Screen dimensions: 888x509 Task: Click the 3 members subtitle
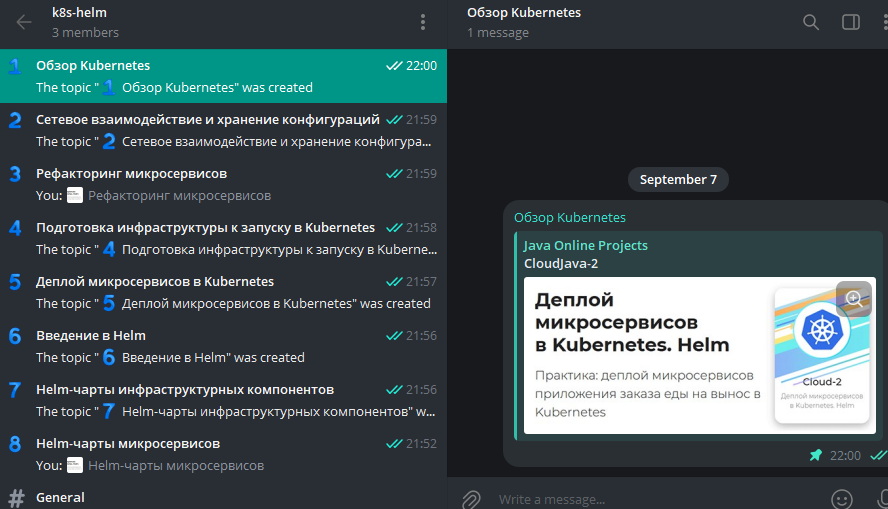click(x=86, y=33)
